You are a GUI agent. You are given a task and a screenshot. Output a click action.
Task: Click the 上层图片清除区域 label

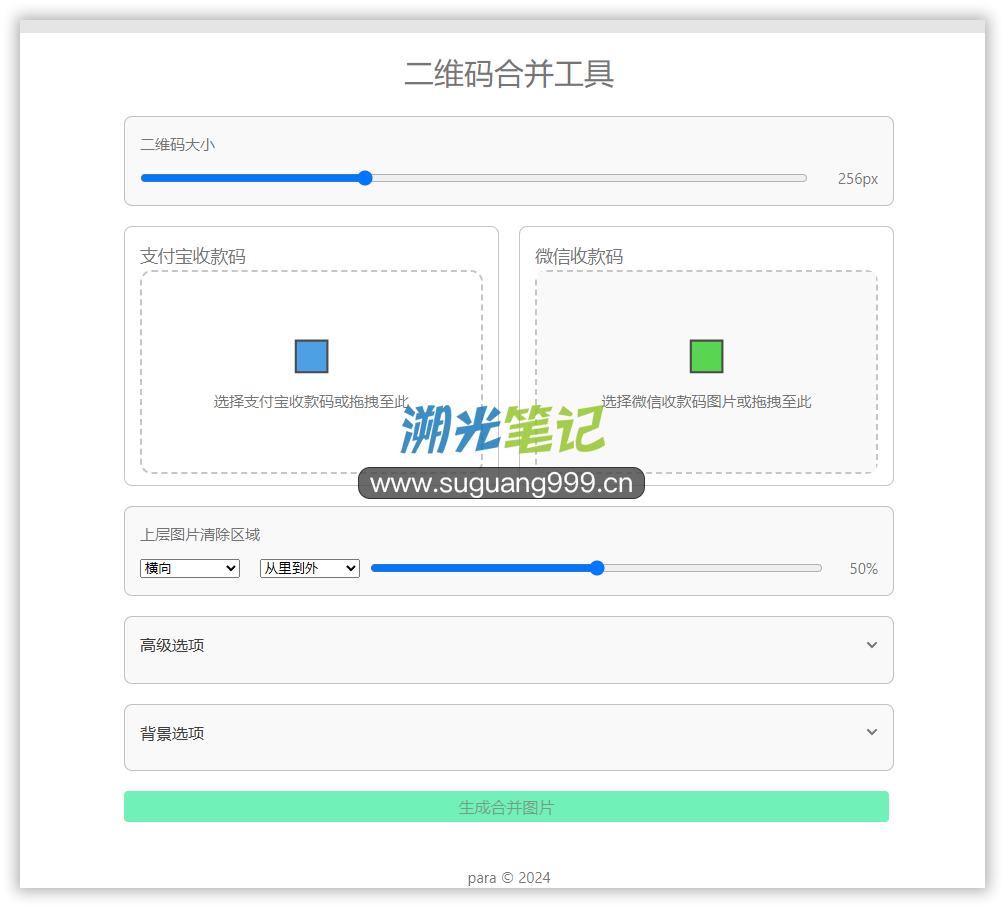(200, 534)
